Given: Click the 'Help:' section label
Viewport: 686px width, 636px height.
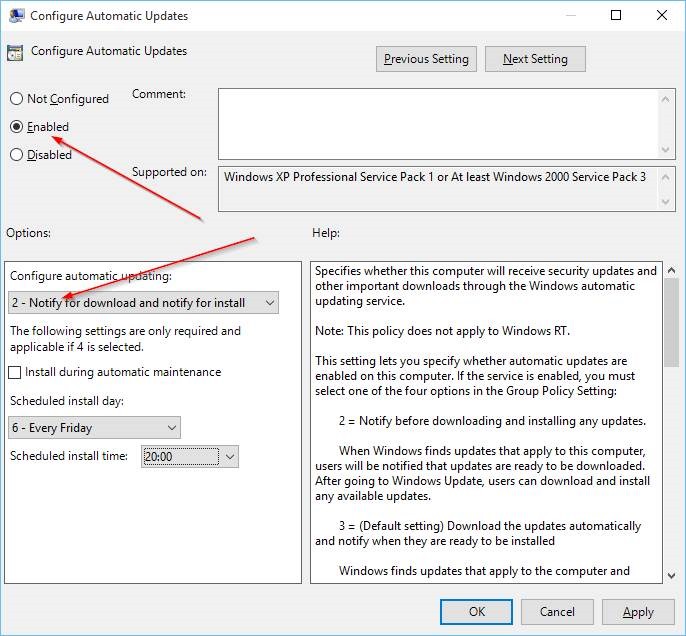Looking at the screenshot, I should pyautogui.click(x=326, y=233).
